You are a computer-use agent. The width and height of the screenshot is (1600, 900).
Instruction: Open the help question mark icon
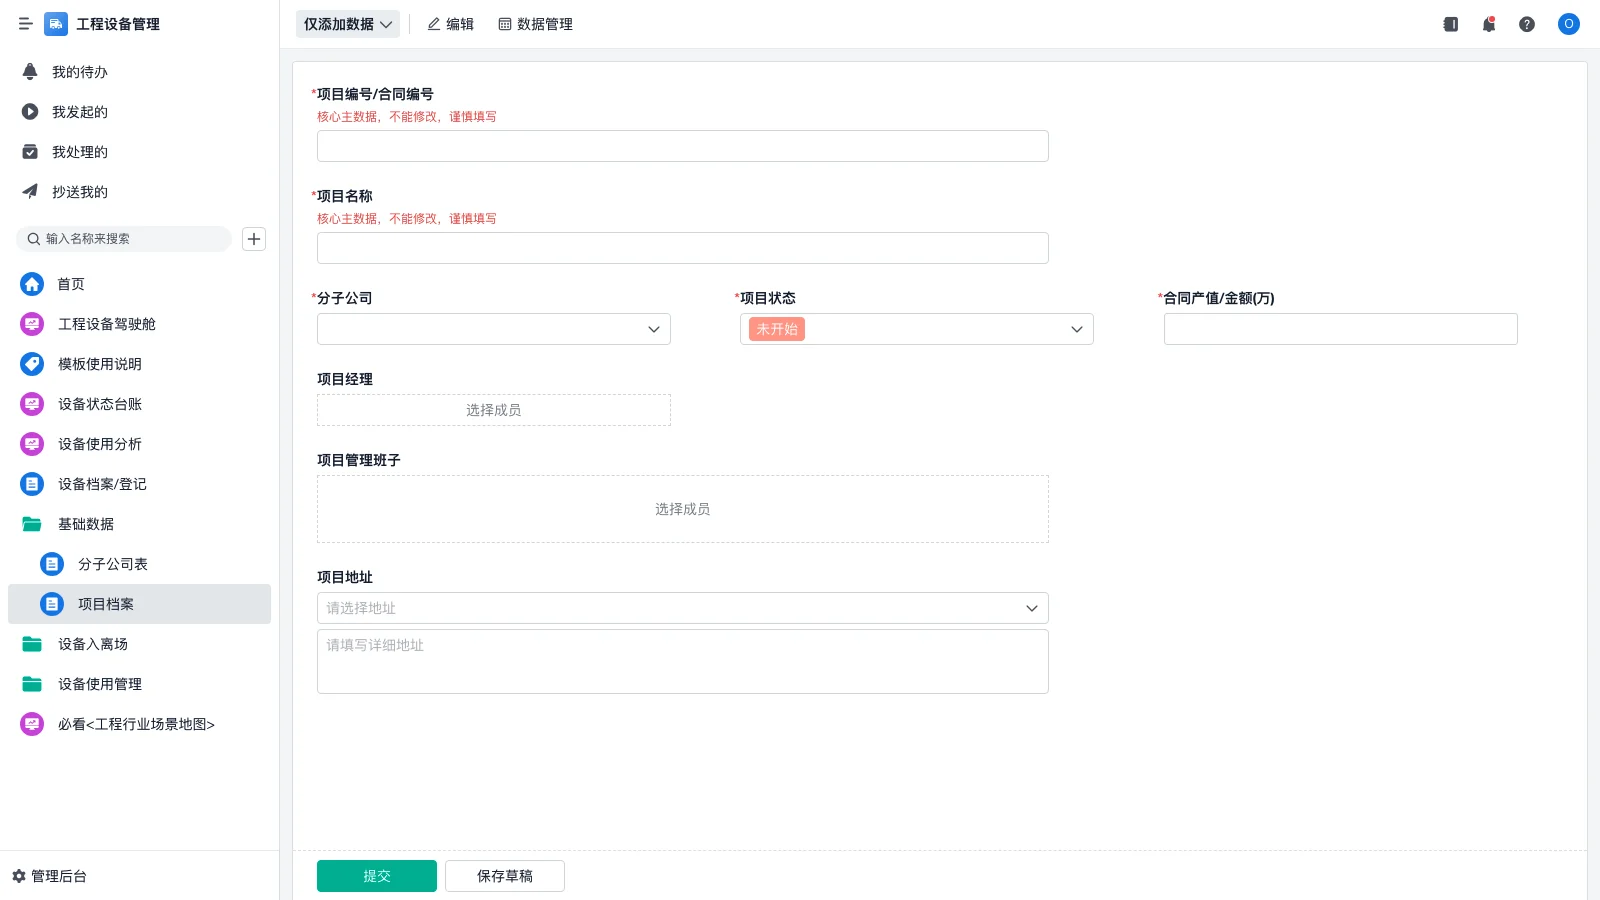pyautogui.click(x=1528, y=24)
